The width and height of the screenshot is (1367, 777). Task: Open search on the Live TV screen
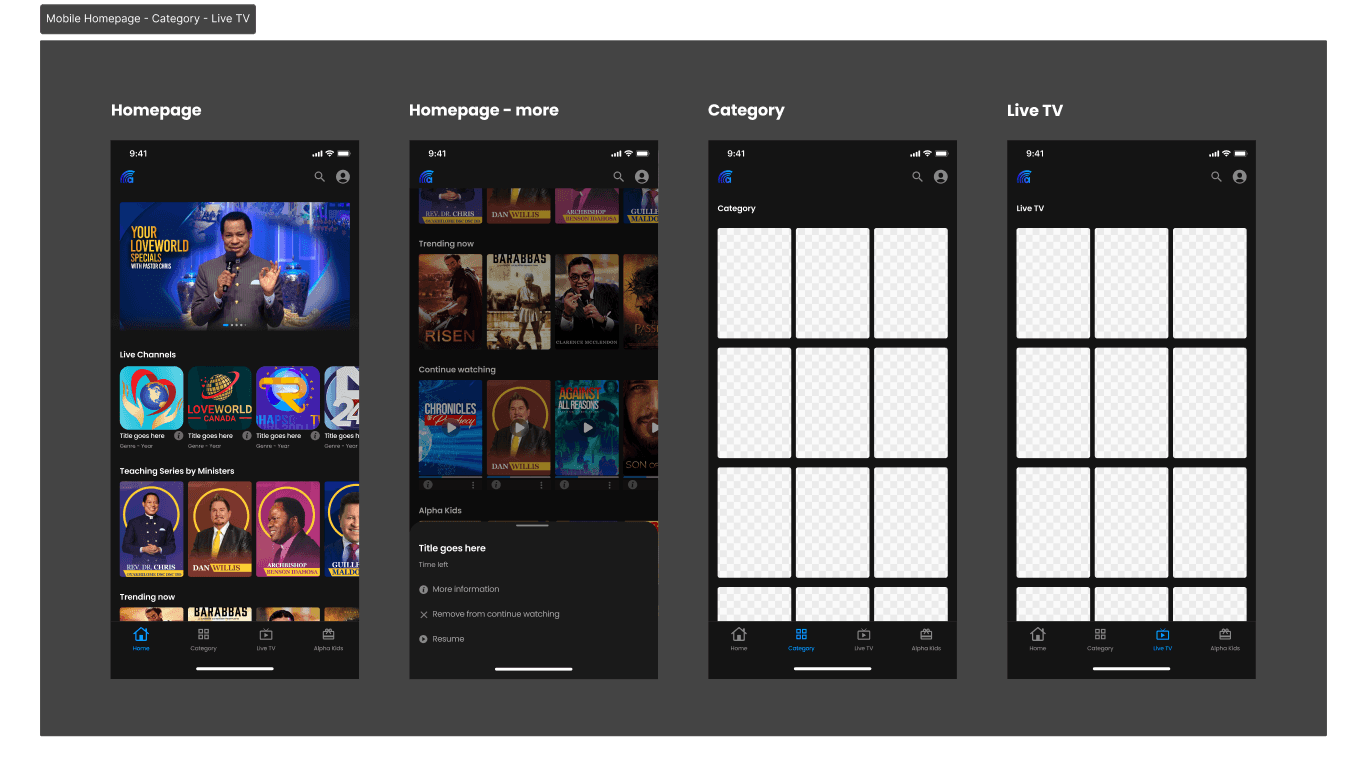tap(1217, 177)
